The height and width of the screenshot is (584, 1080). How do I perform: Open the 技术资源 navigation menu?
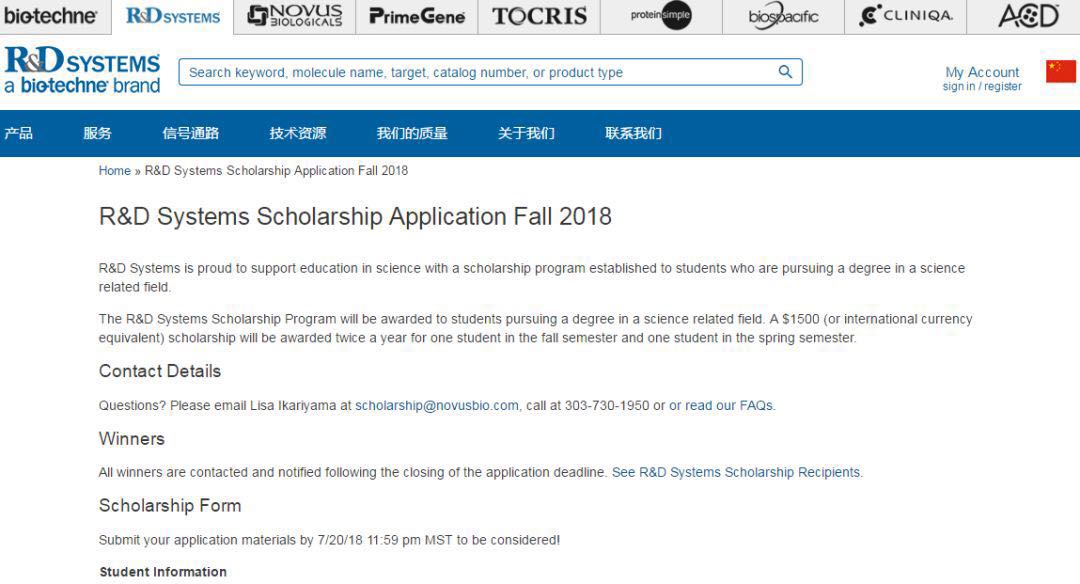tap(297, 133)
